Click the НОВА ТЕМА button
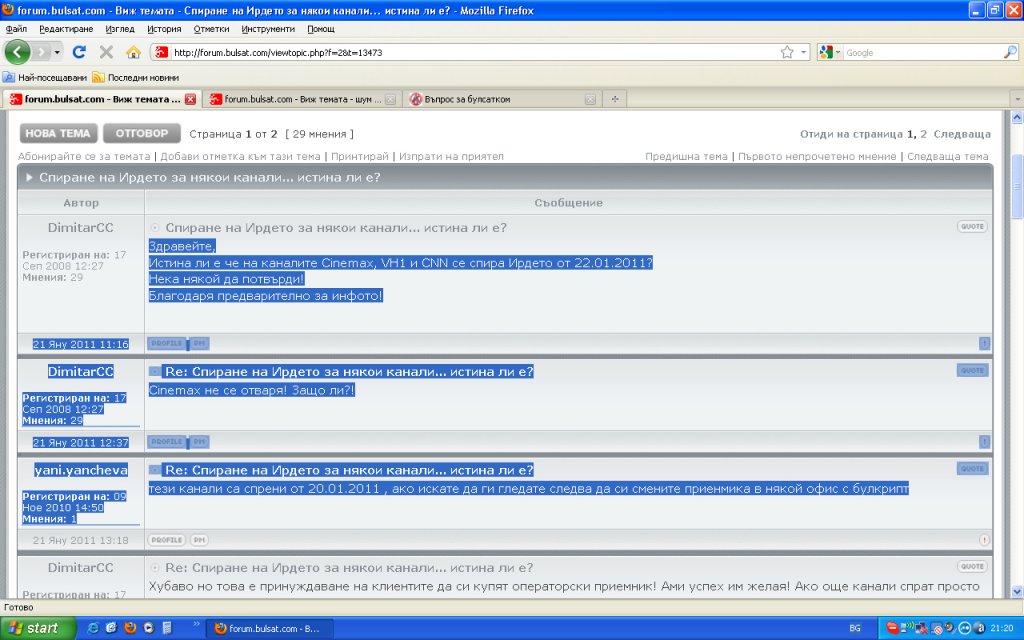The image size is (1024, 640). coord(58,133)
